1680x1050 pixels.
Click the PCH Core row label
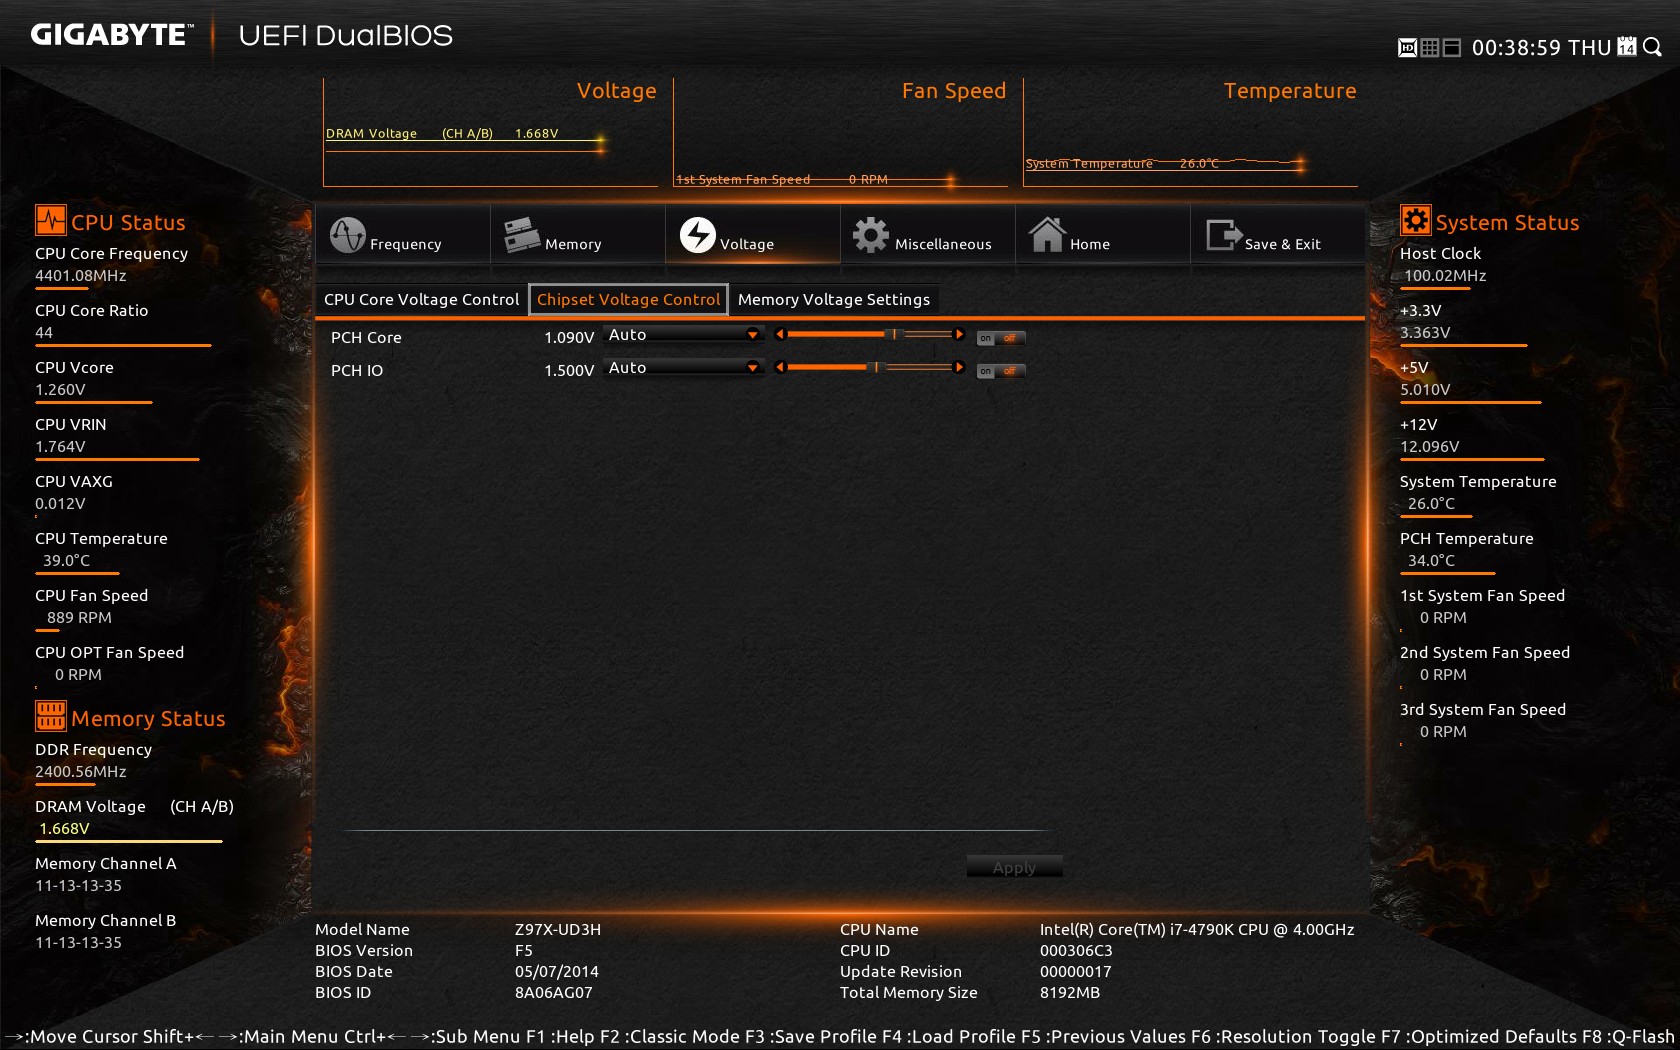click(x=366, y=338)
